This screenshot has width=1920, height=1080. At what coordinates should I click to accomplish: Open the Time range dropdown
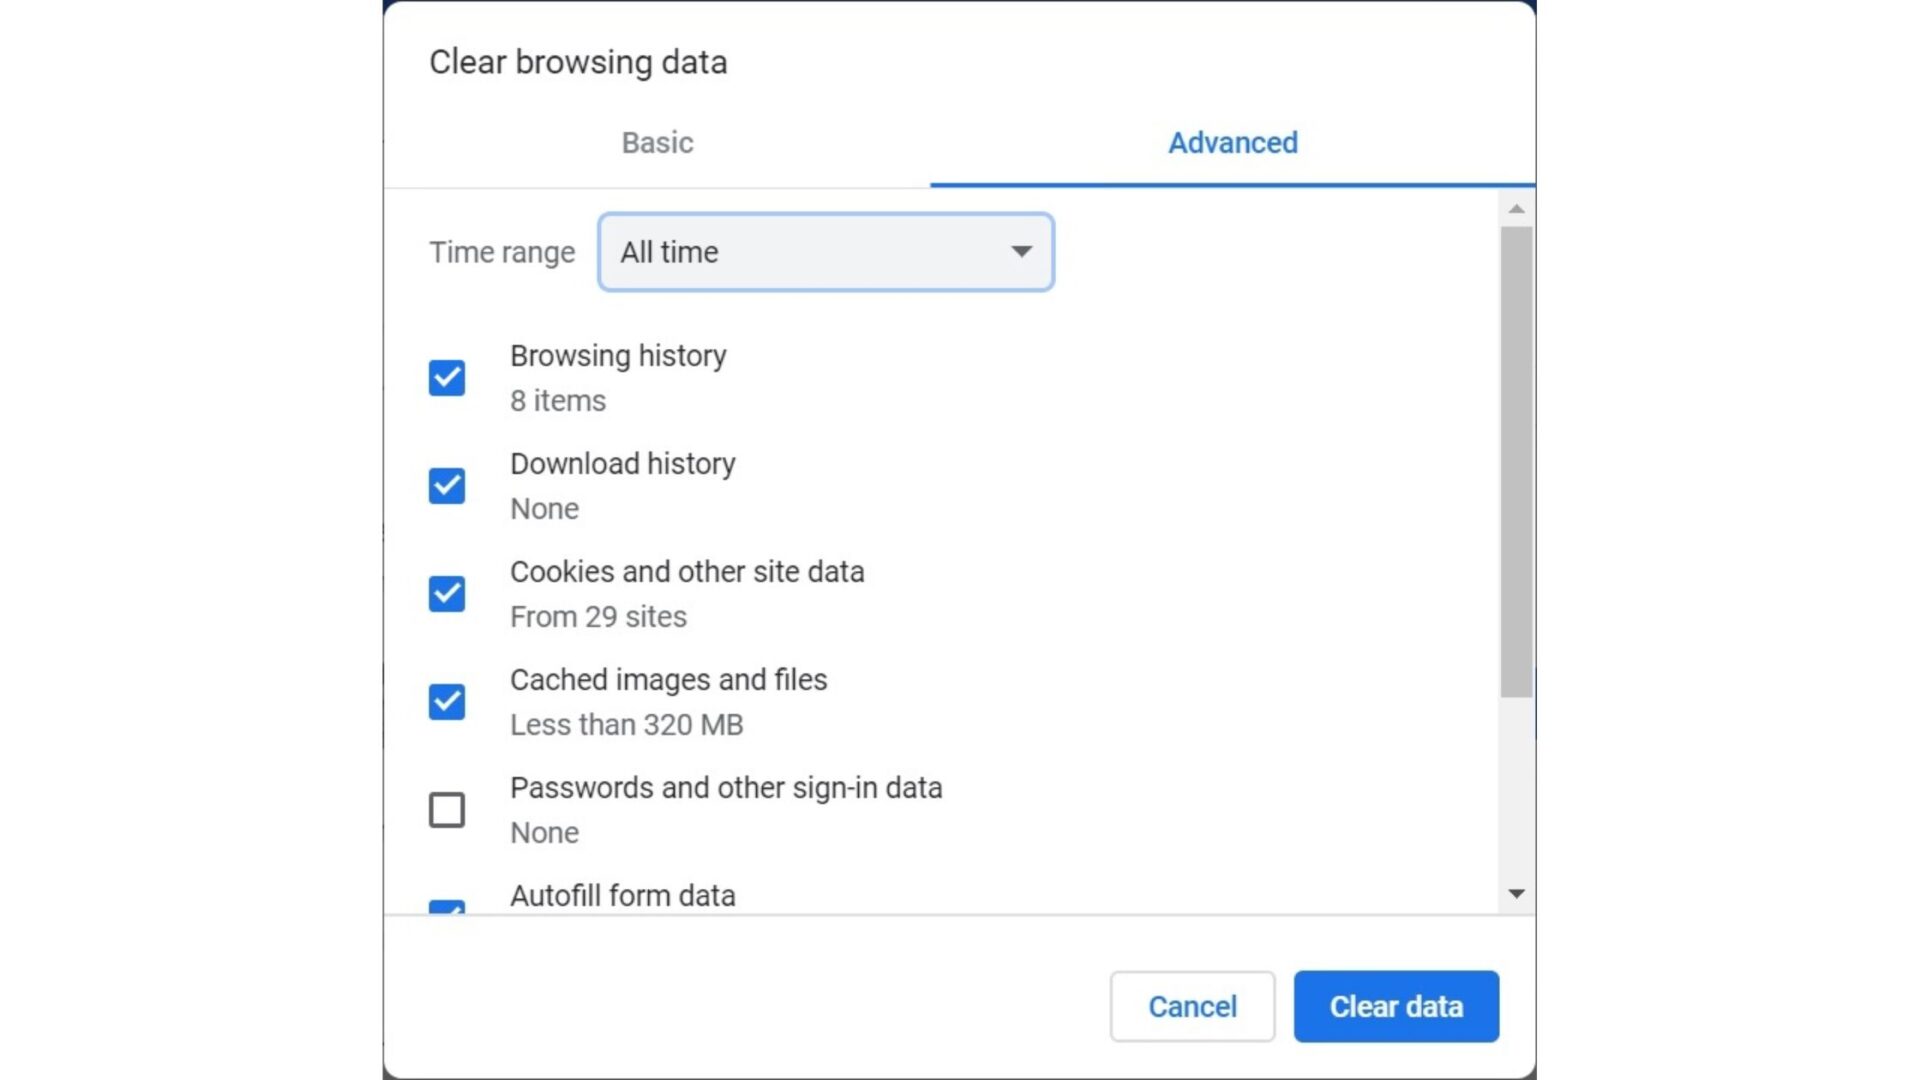[824, 252]
